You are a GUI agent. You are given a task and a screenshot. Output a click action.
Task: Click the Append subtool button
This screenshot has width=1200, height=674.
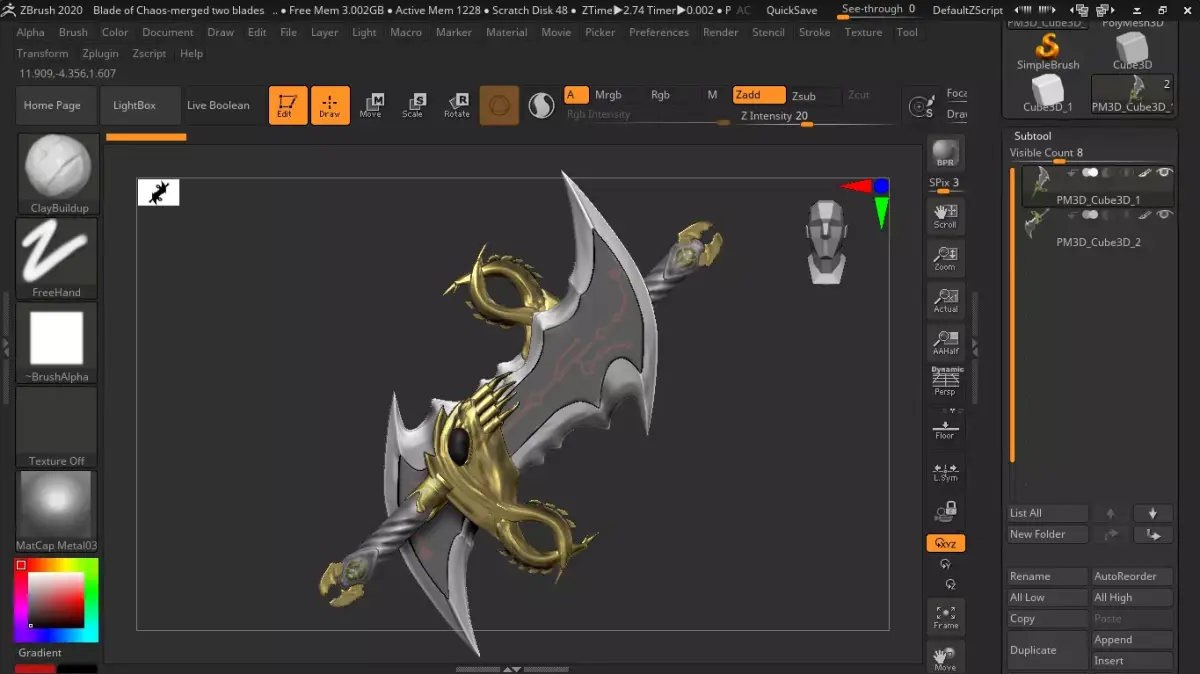pos(1132,640)
